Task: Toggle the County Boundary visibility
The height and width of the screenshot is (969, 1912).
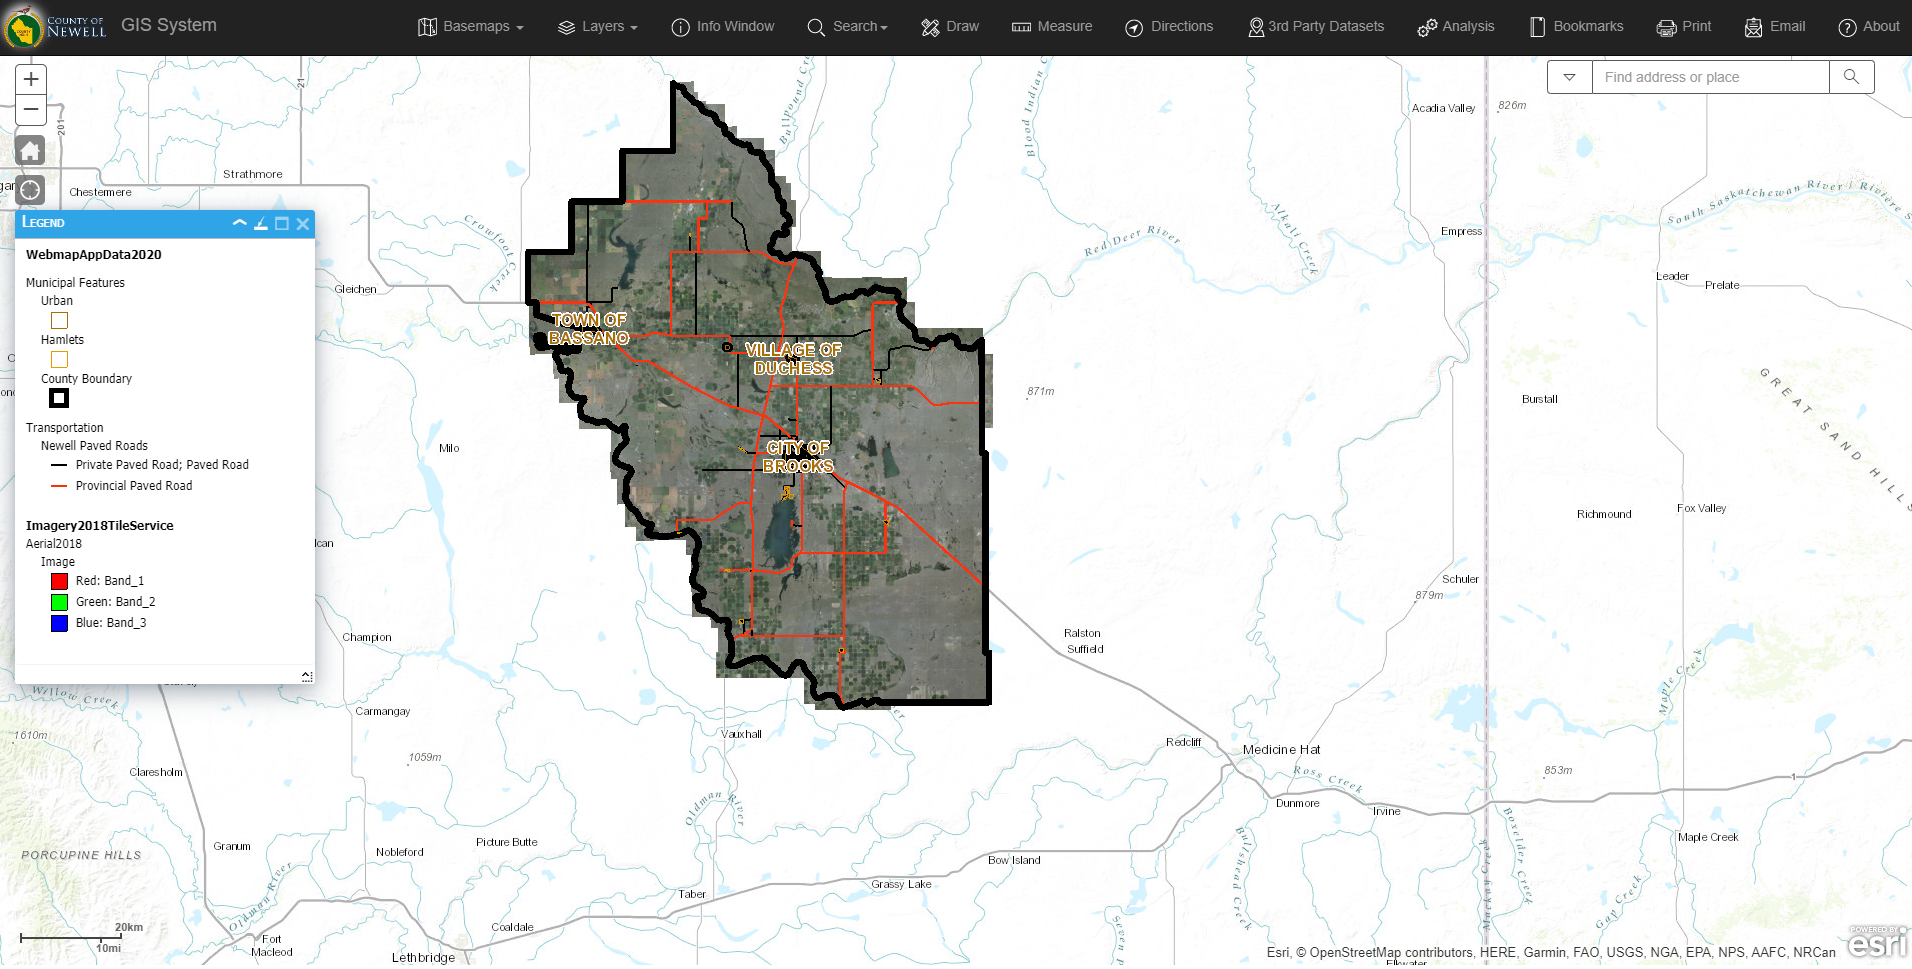Action: [x=59, y=398]
